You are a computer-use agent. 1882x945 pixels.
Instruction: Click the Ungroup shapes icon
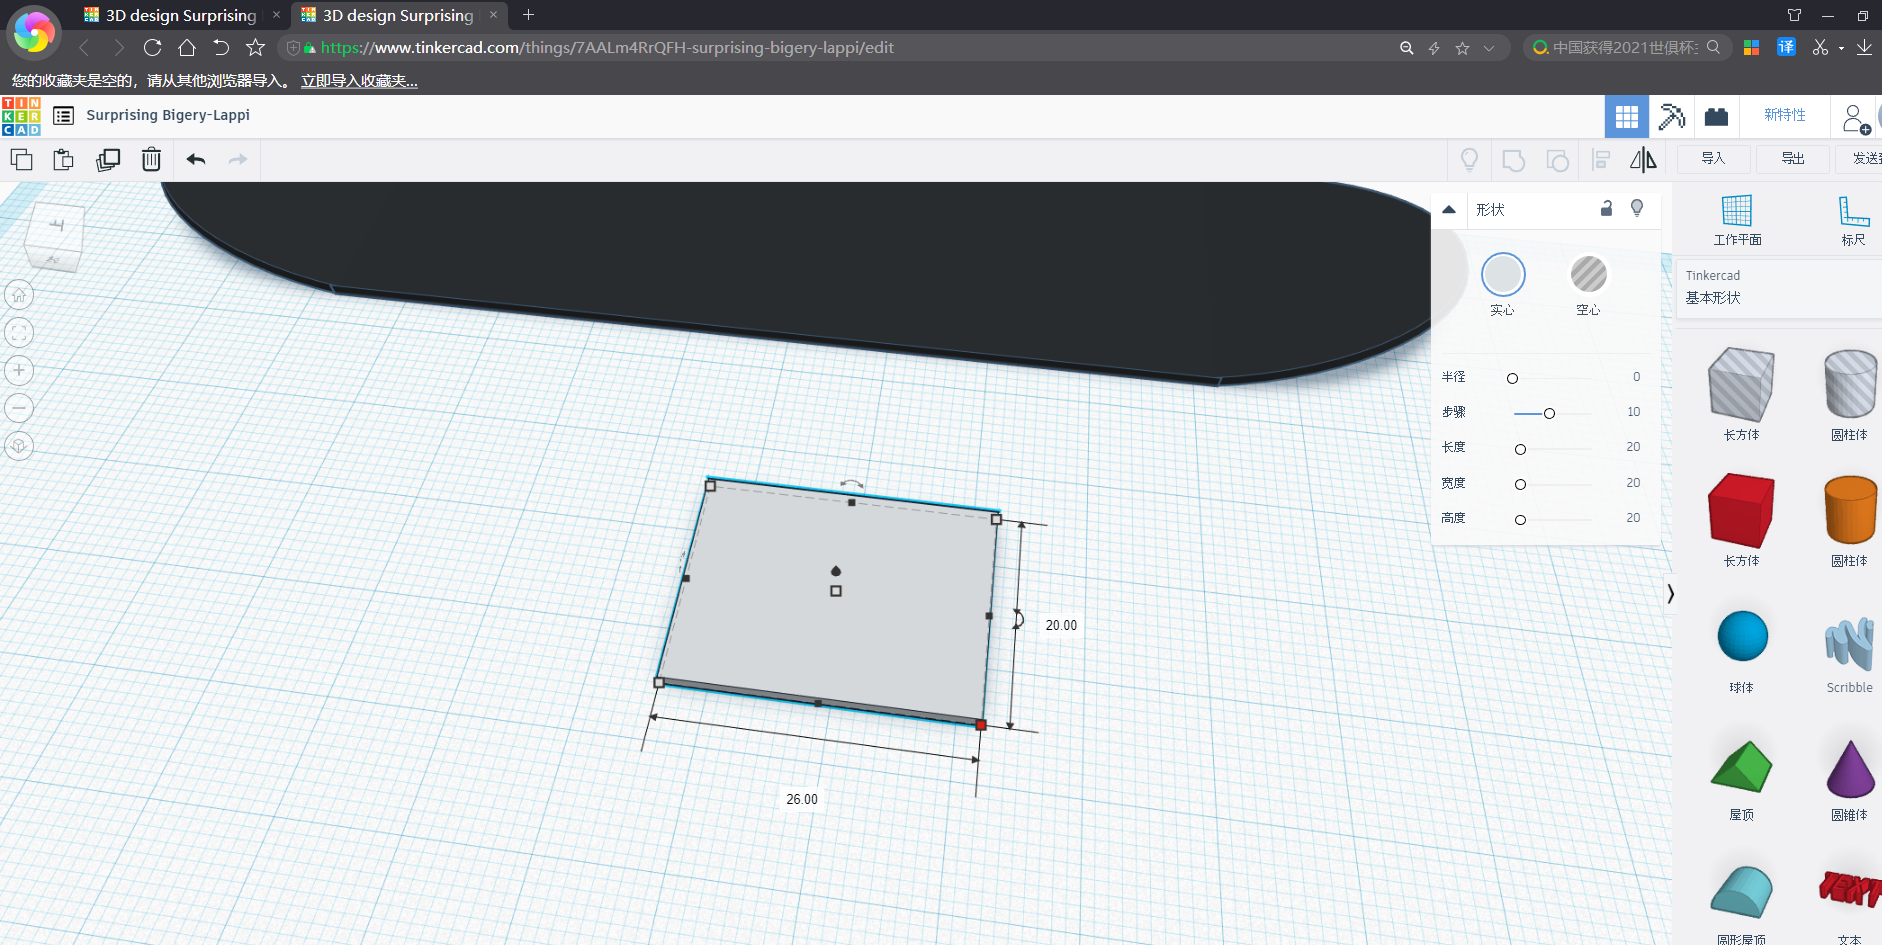[x=1557, y=160]
